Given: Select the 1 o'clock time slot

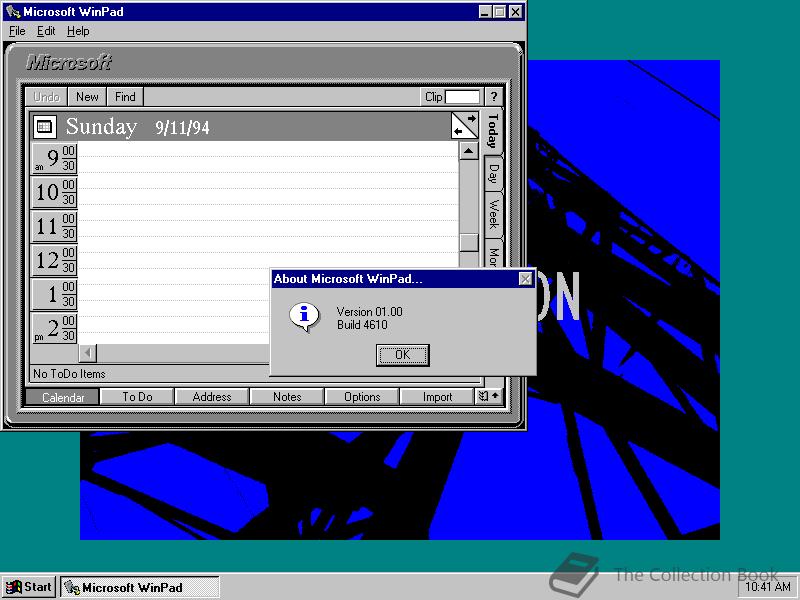Looking at the screenshot, I should [x=55, y=294].
